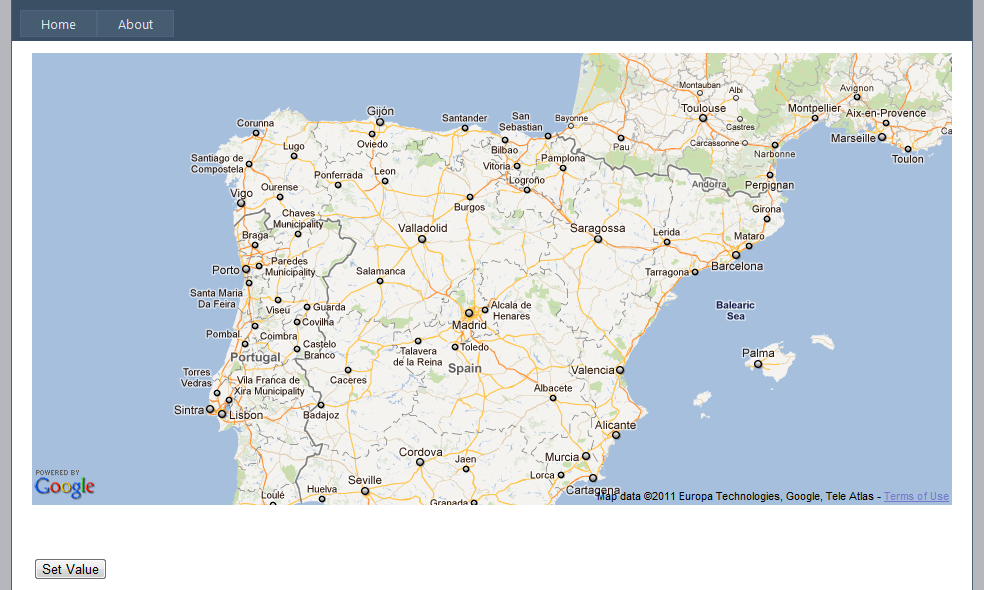Click the Set Value button
Screen dimensions: 984x590
pyautogui.click(x=70, y=569)
